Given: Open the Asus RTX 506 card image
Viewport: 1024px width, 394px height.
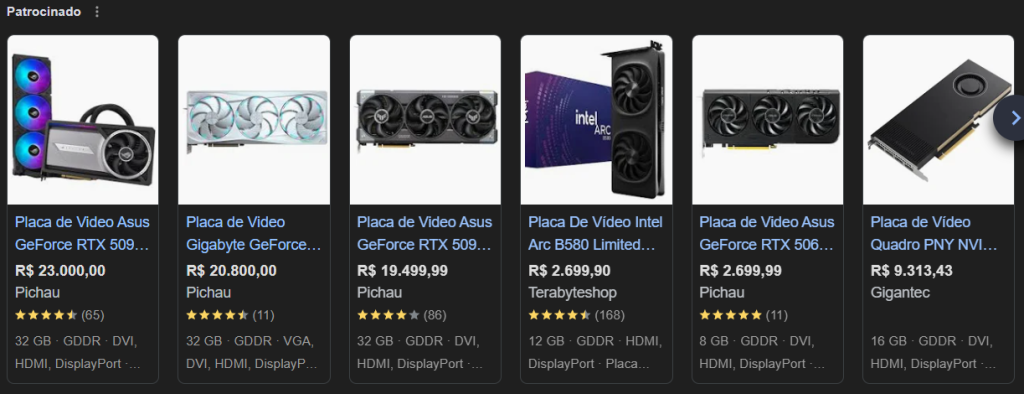Looking at the screenshot, I should [767, 120].
